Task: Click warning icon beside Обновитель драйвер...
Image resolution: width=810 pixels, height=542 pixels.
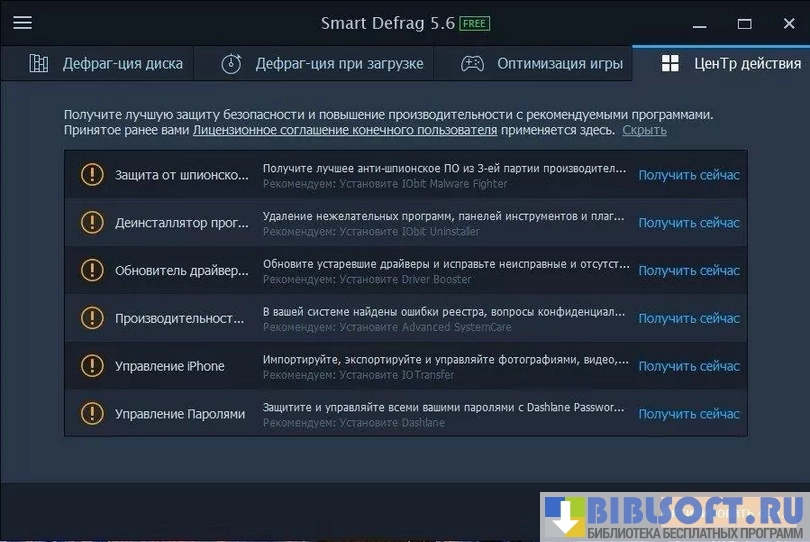Action: [92, 270]
